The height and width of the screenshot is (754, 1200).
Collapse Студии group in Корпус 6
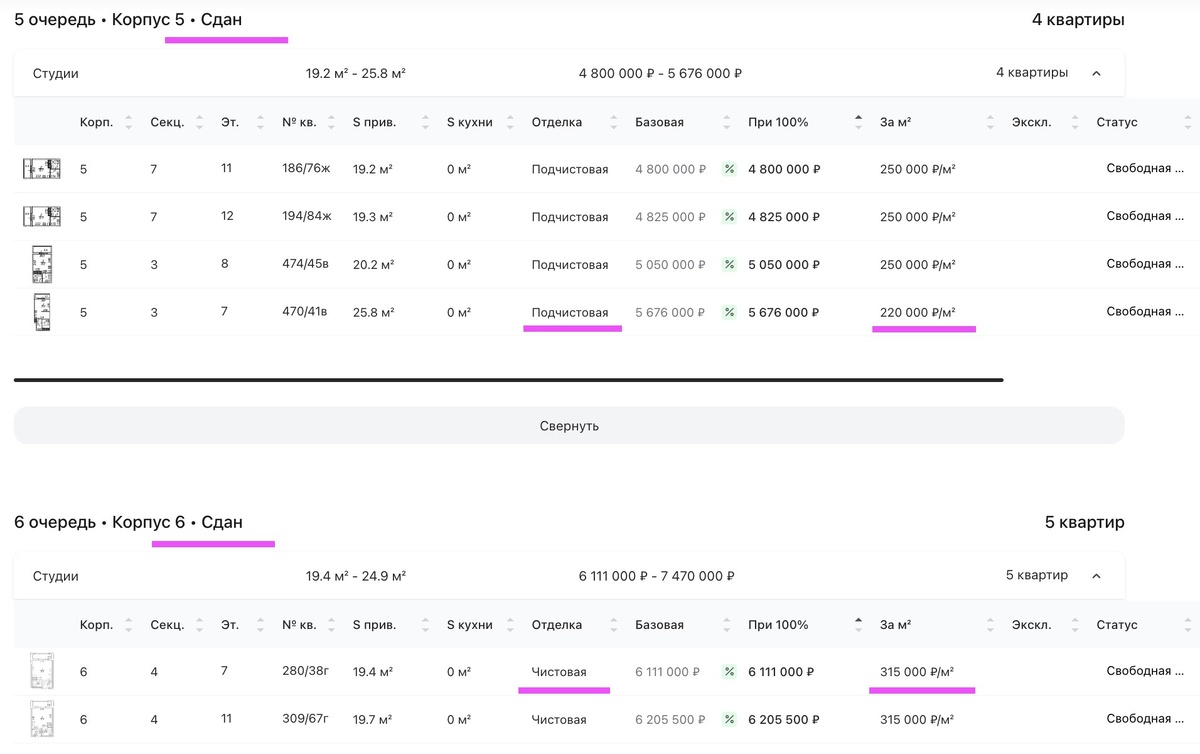(x=1096, y=576)
